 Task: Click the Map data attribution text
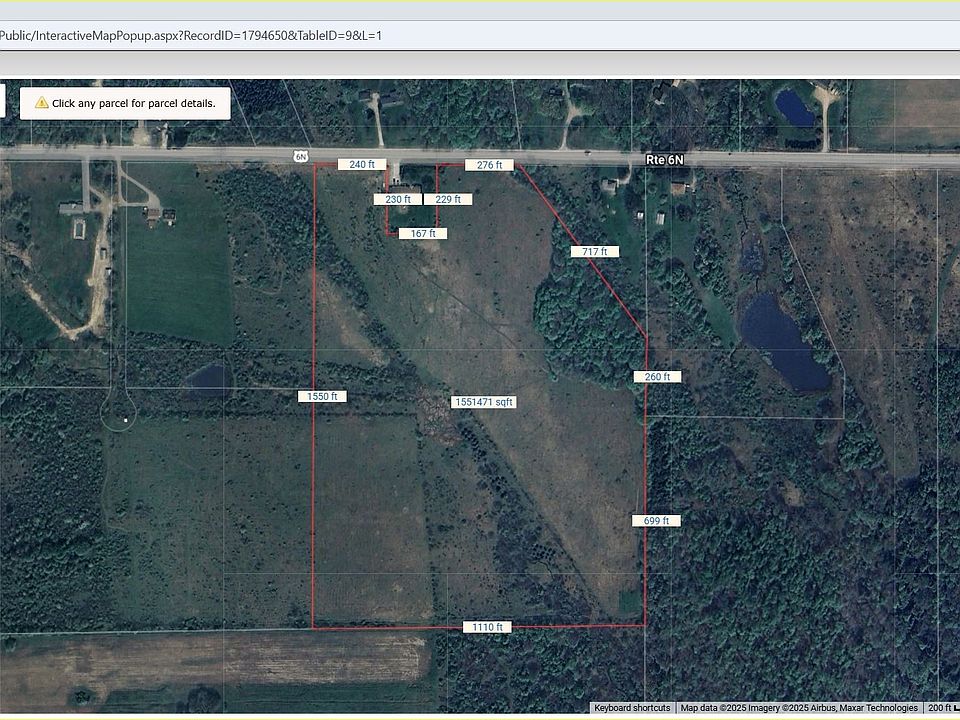tap(799, 708)
